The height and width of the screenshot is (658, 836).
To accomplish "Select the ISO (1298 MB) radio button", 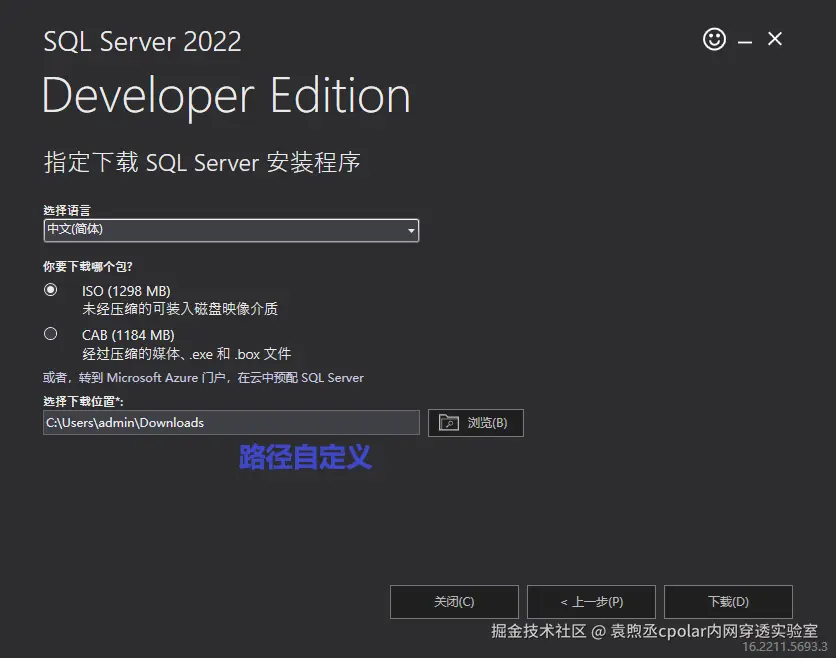I will (x=51, y=290).
